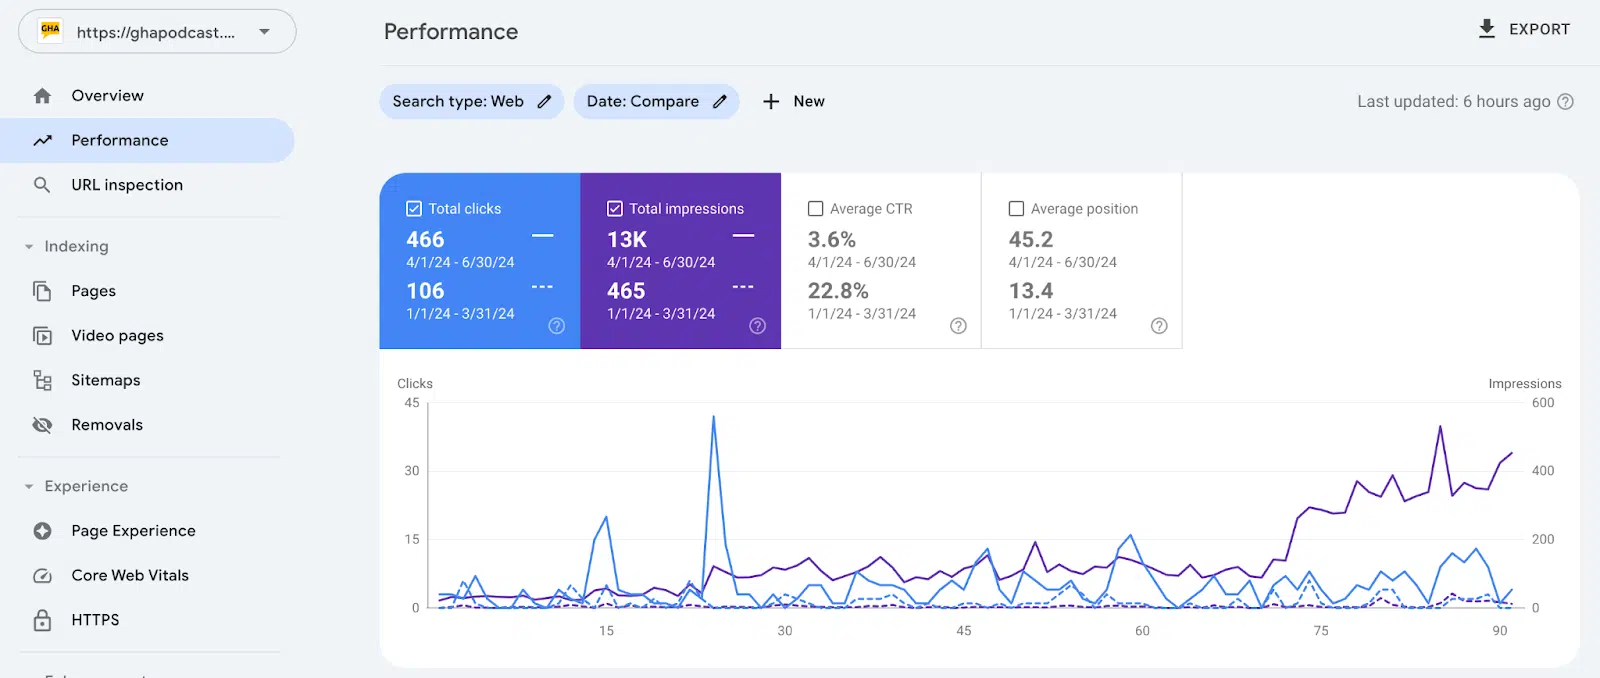Image resolution: width=1600 pixels, height=678 pixels.
Task: Click the Sitemaps icon in sidebar
Action: (42, 380)
